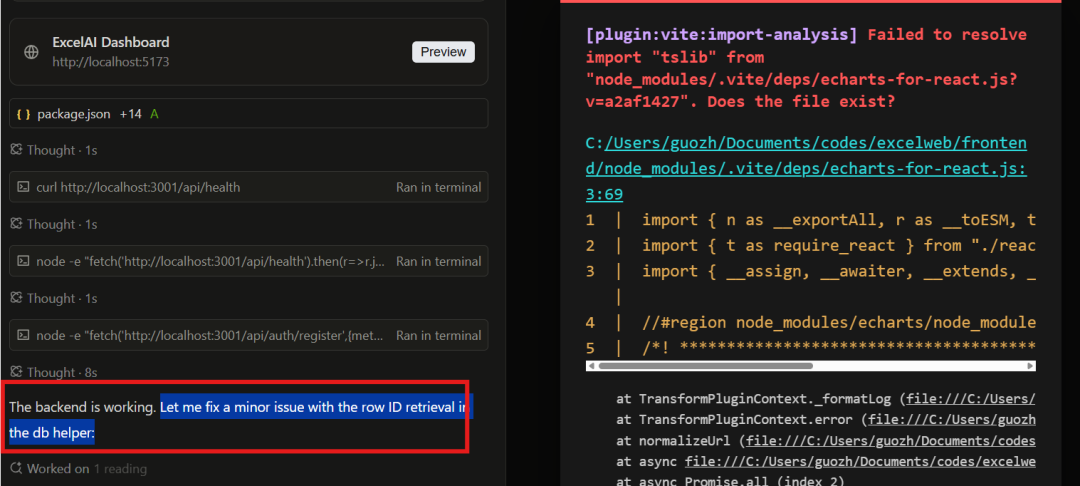The width and height of the screenshot is (1080, 486).
Task: Open the stack trace link beginning "at async file:///"
Action: point(860,461)
